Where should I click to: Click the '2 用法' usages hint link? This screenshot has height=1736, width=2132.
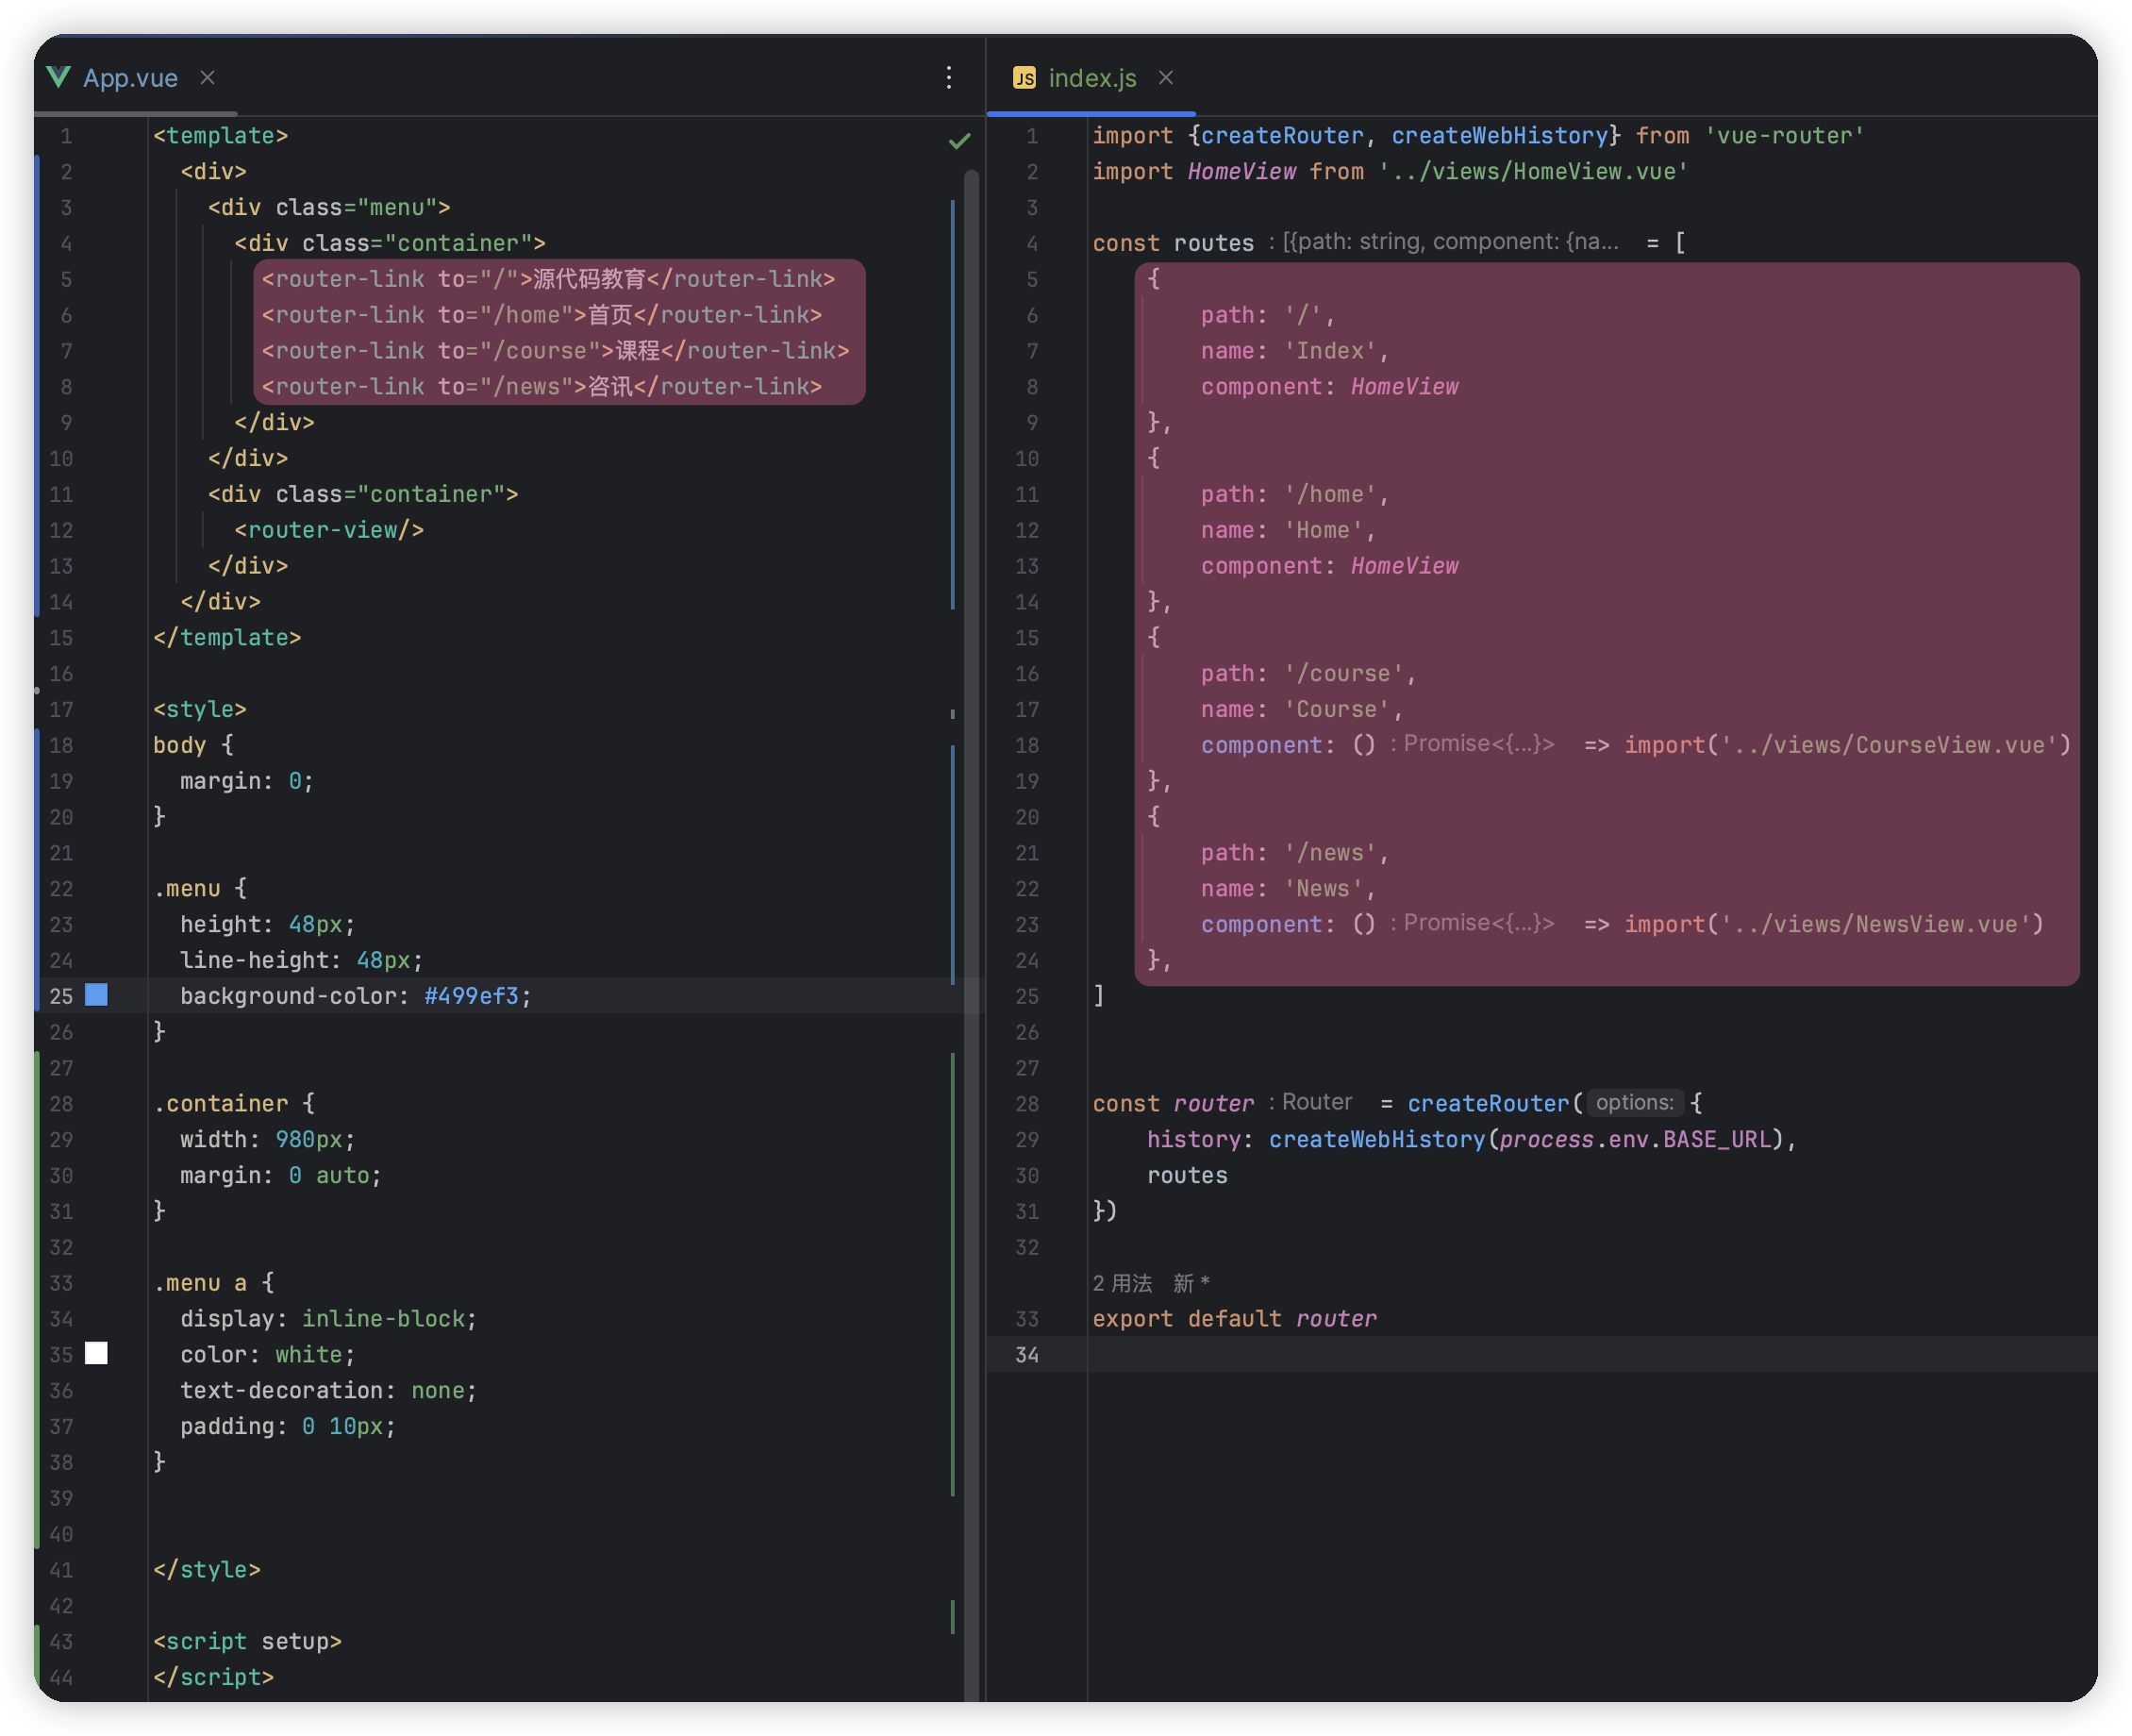(1122, 1283)
